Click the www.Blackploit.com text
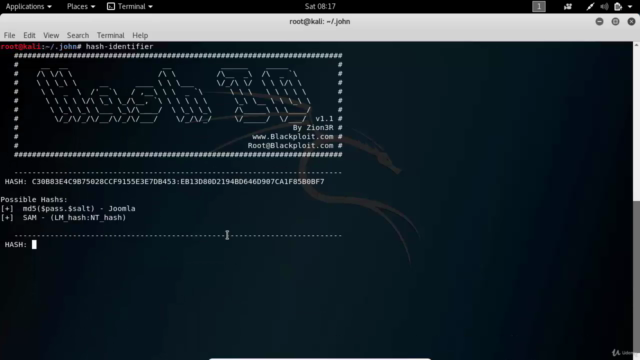Viewport: 640px width, 360px height. (x=293, y=137)
